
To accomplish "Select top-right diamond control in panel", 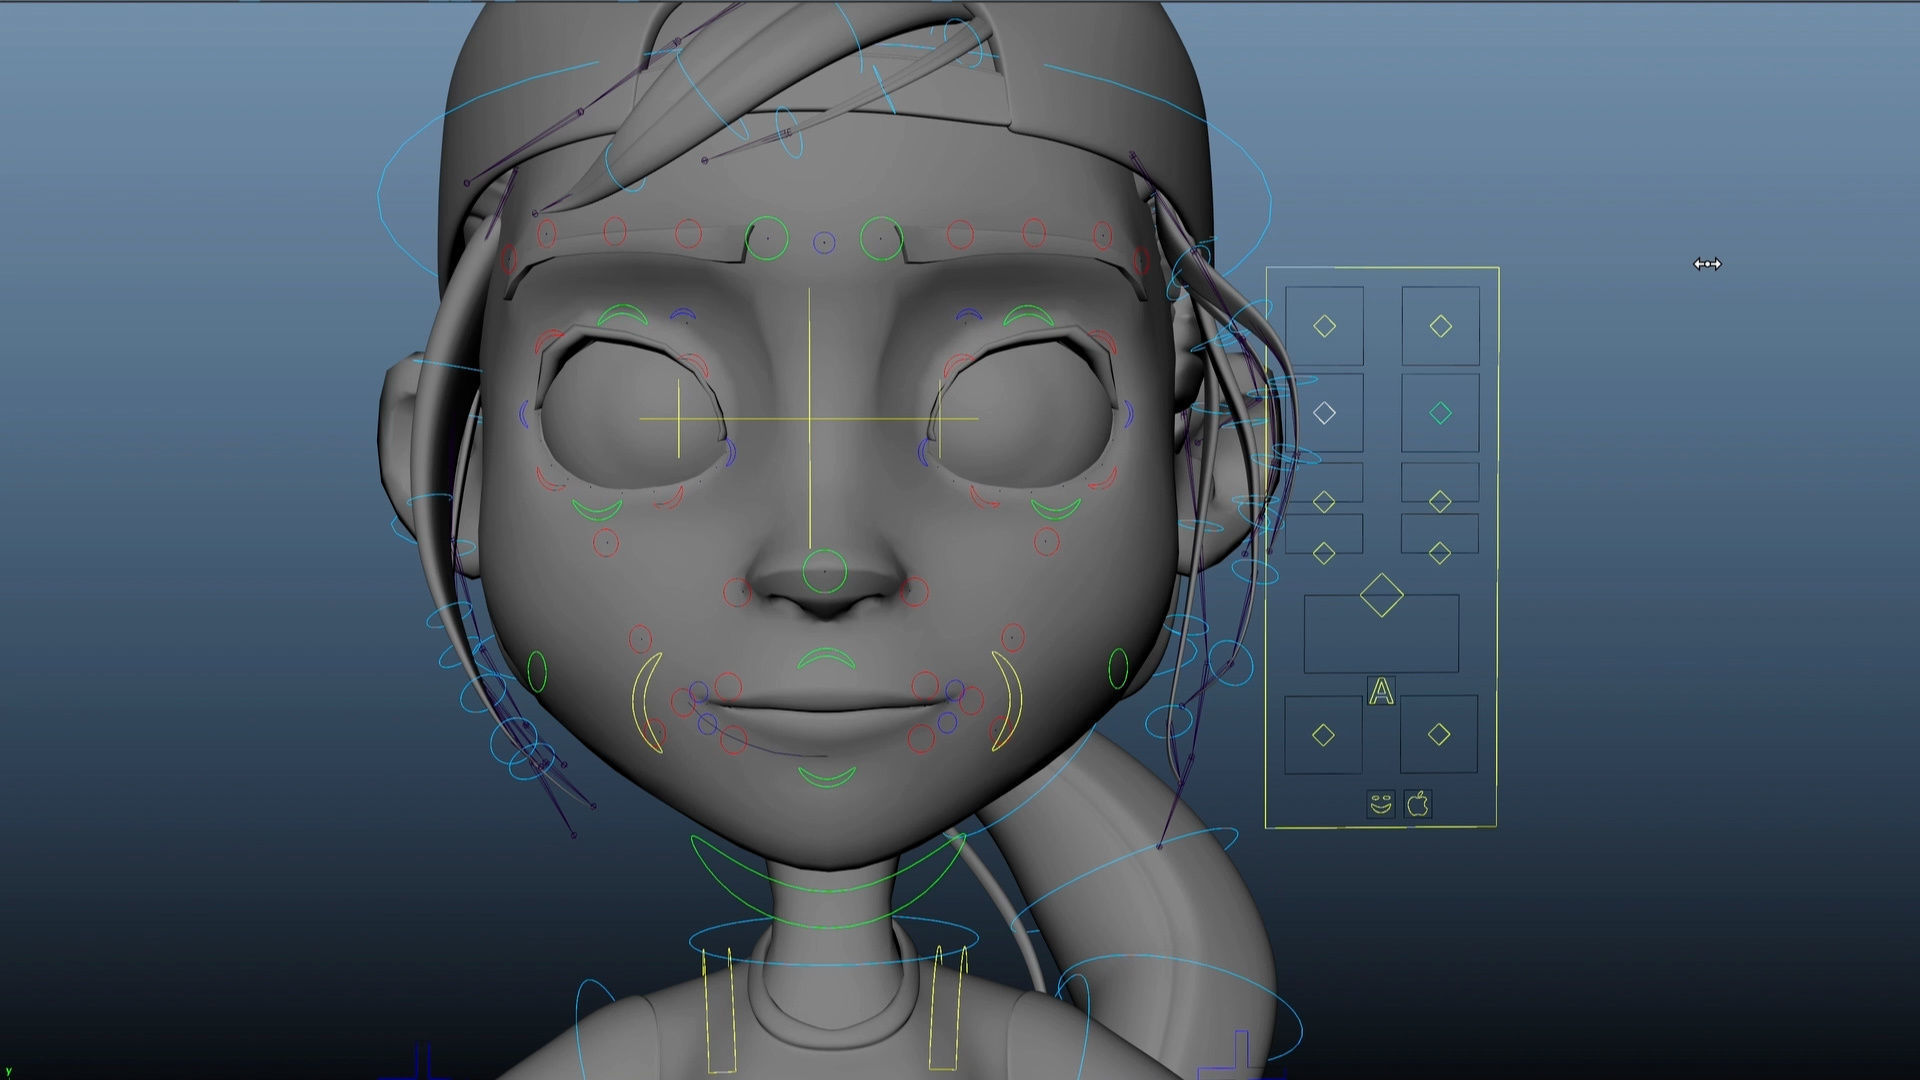I will coord(1440,326).
